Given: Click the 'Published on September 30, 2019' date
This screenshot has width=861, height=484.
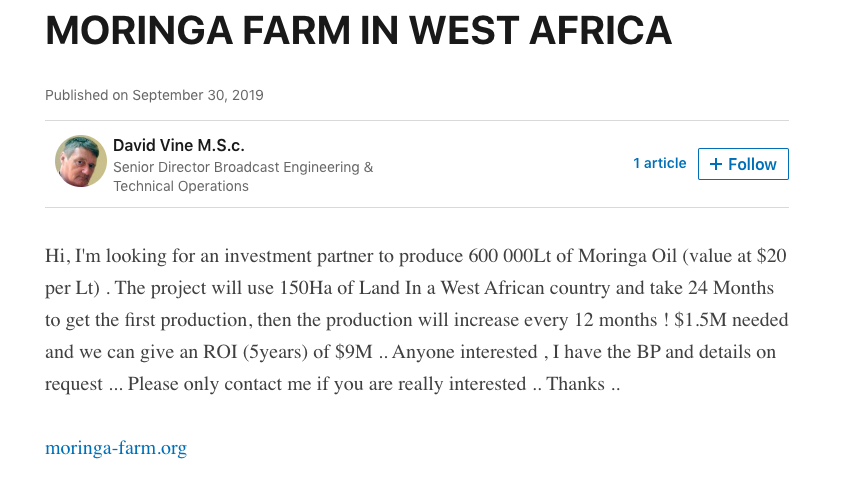Looking at the screenshot, I should pos(154,95).
